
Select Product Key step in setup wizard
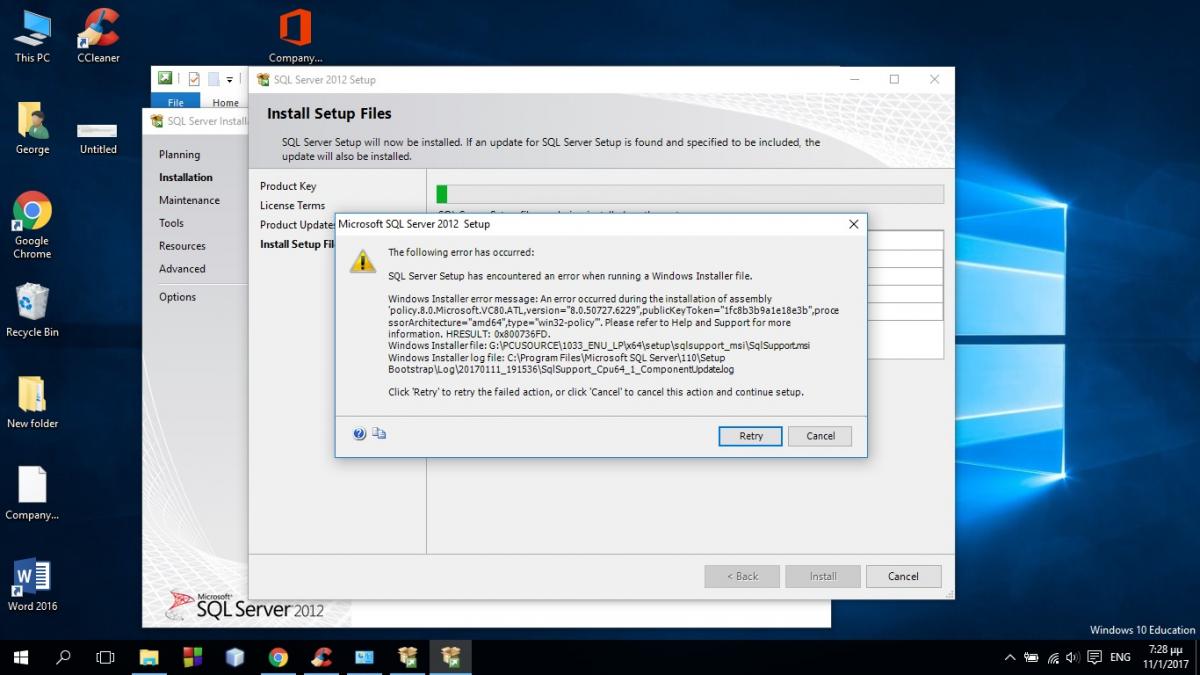point(288,186)
